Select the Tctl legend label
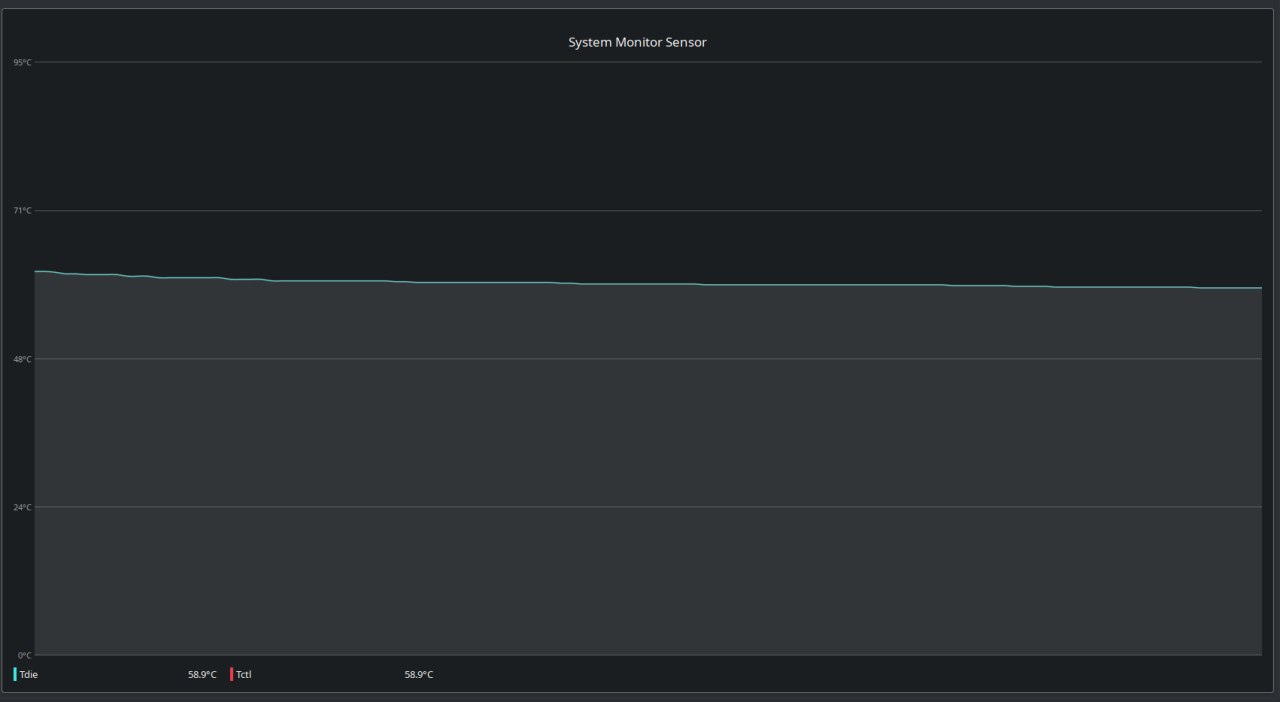Viewport: 1280px width, 702px height. click(244, 675)
